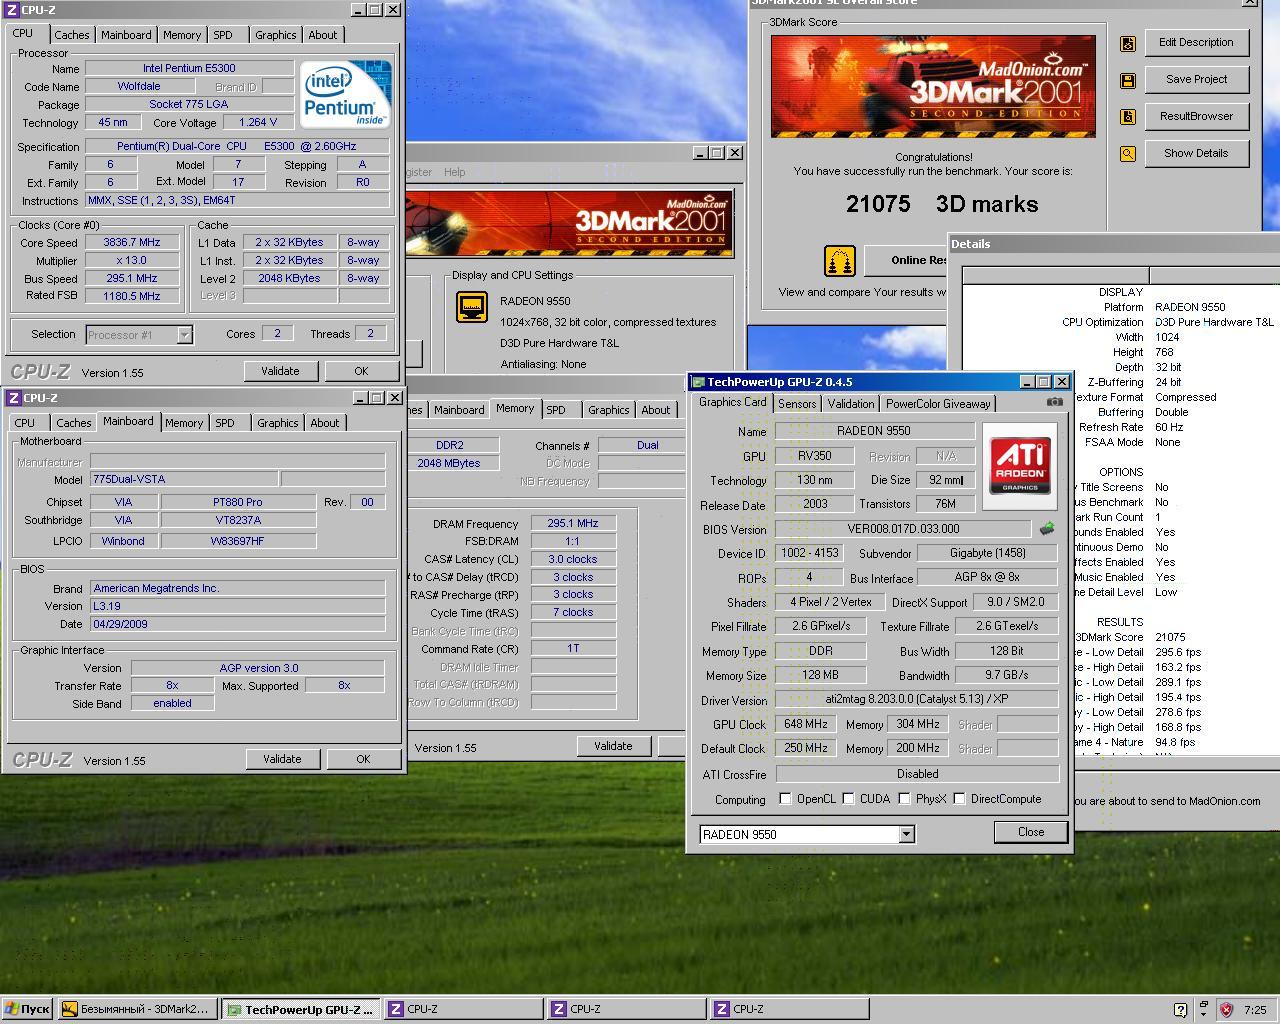Viewport: 1280px width, 1024px height.
Task: Click the MadOnion 3DMark2001 banner in score window
Action: click(933, 86)
